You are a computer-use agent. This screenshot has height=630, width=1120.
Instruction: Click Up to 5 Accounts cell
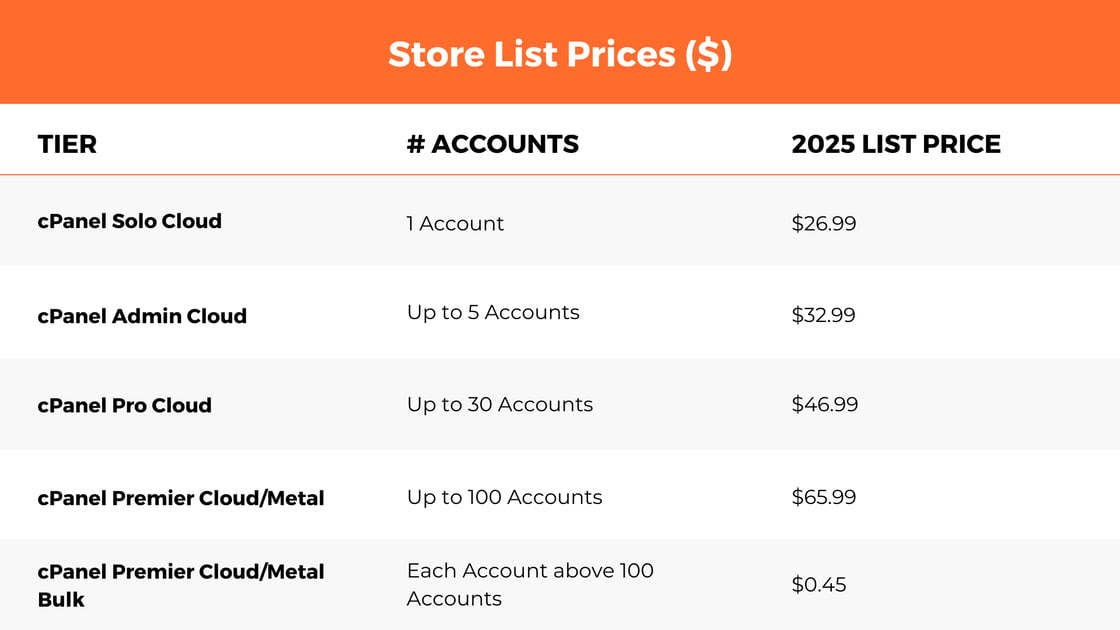tap(493, 312)
